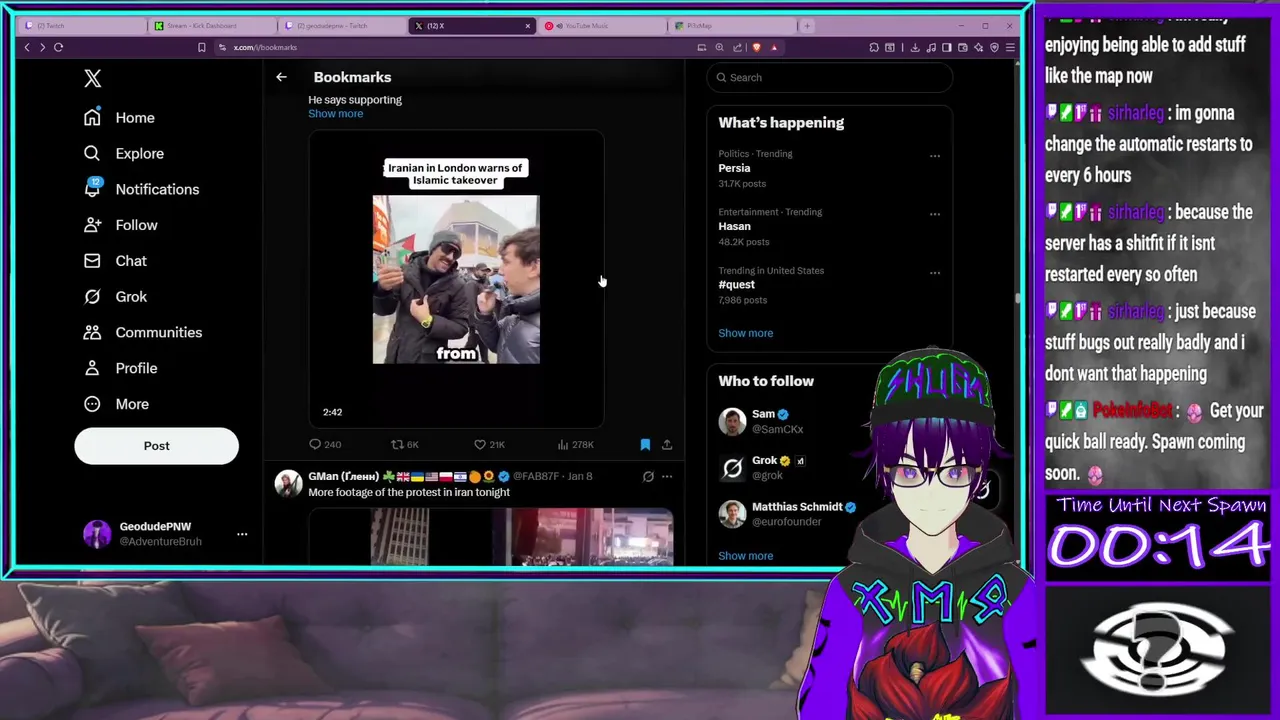The width and height of the screenshot is (1280, 720).
Task: Click GMan's profile avatar
Action: click(x=289, y=484)
